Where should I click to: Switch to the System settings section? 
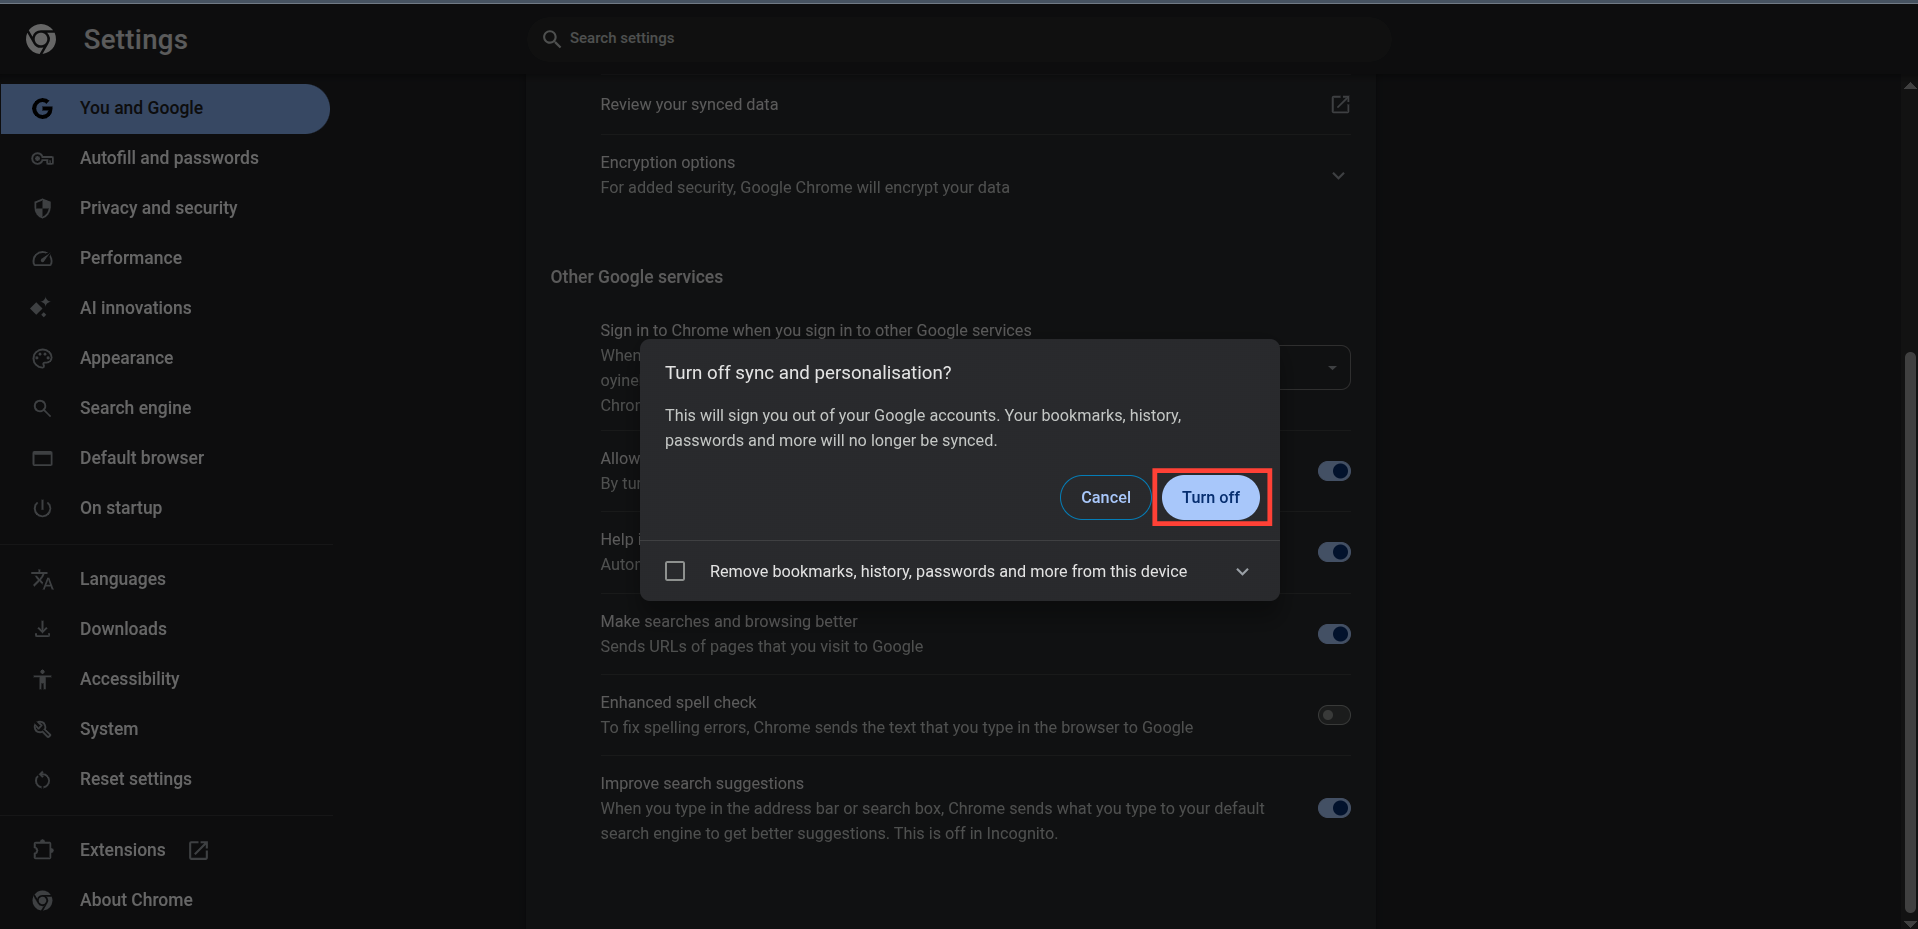pos(109,729)
